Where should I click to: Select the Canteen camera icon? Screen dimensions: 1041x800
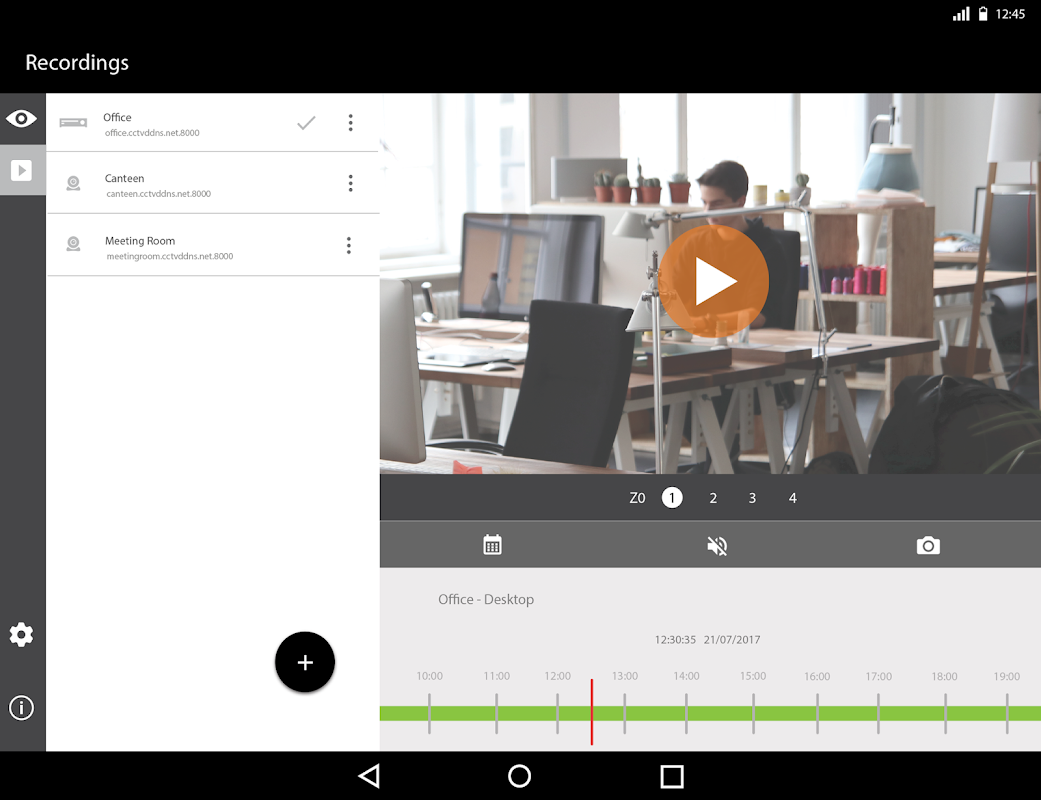point(74,183)
